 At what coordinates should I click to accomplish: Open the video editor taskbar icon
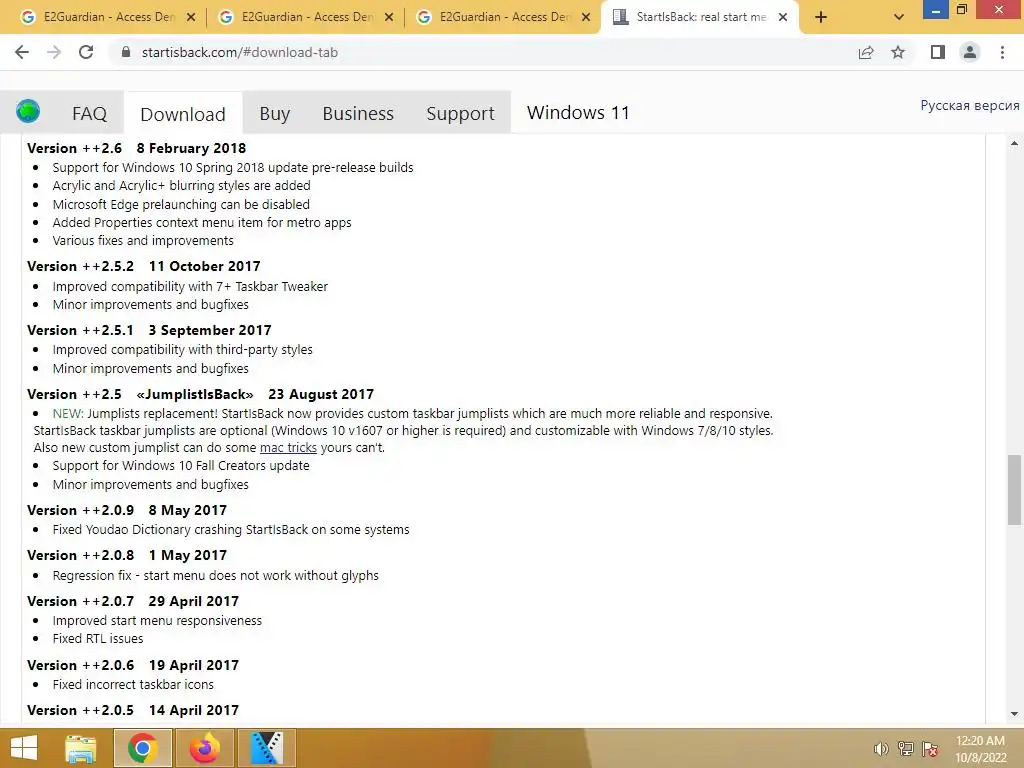pos(266,748)
